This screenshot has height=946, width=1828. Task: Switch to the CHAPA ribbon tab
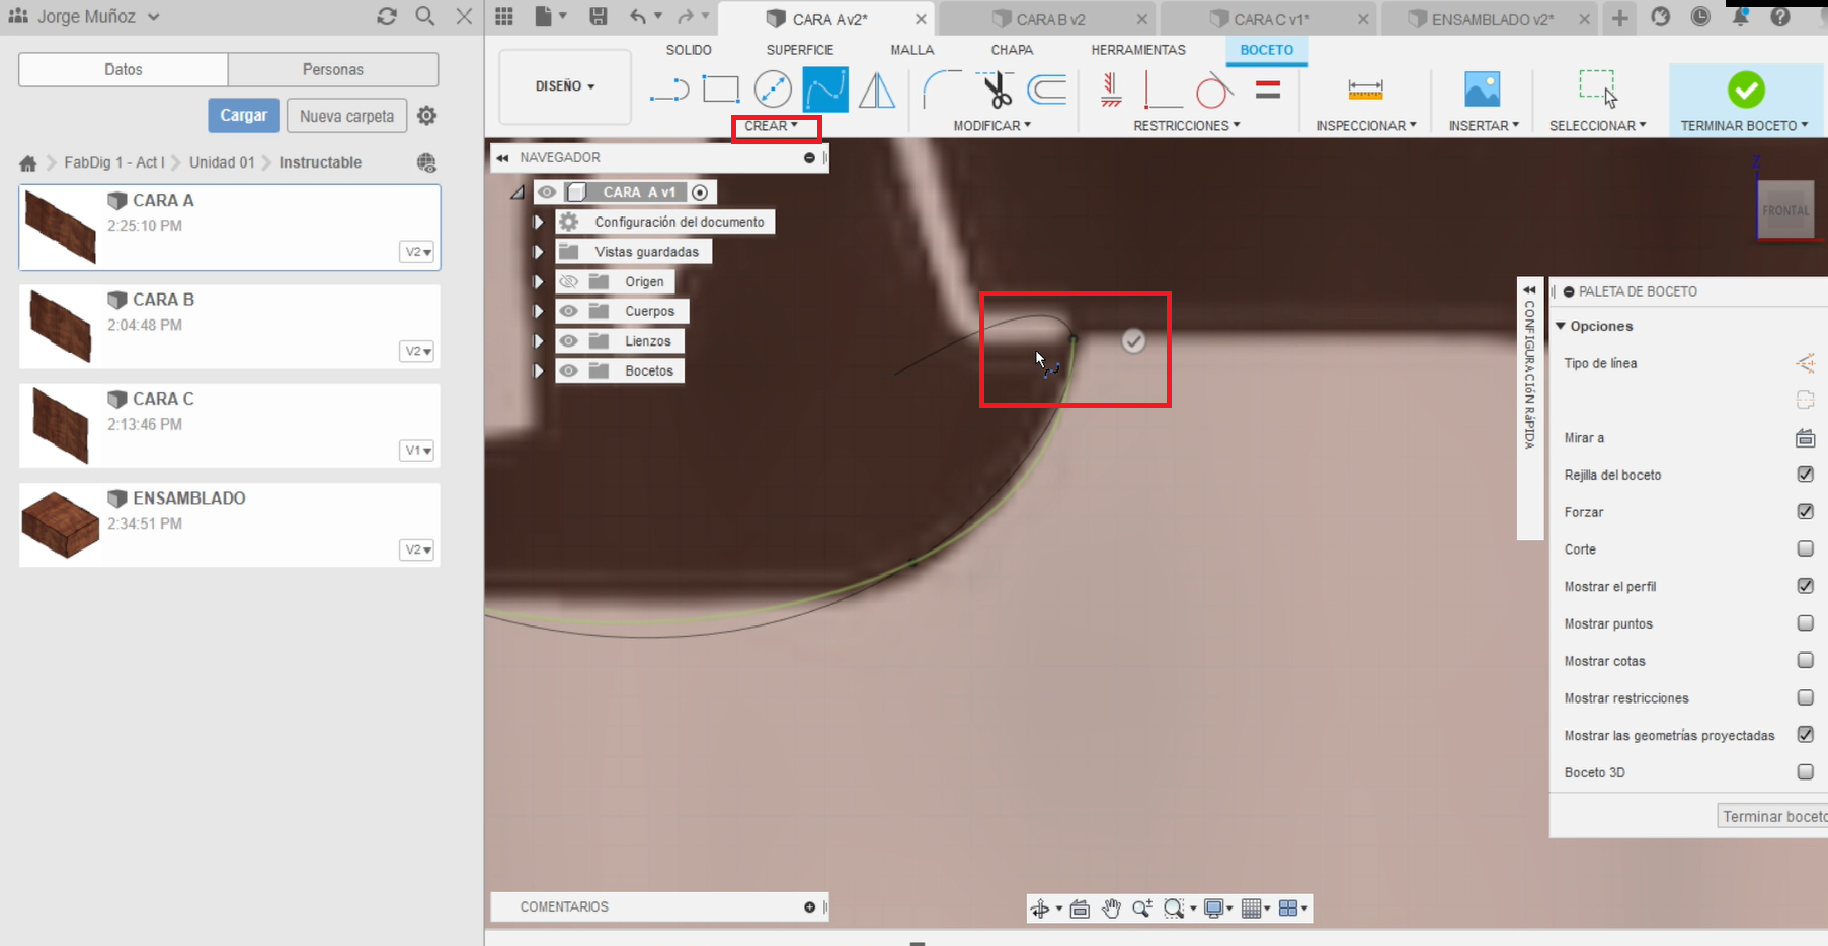pos(1012,50)
